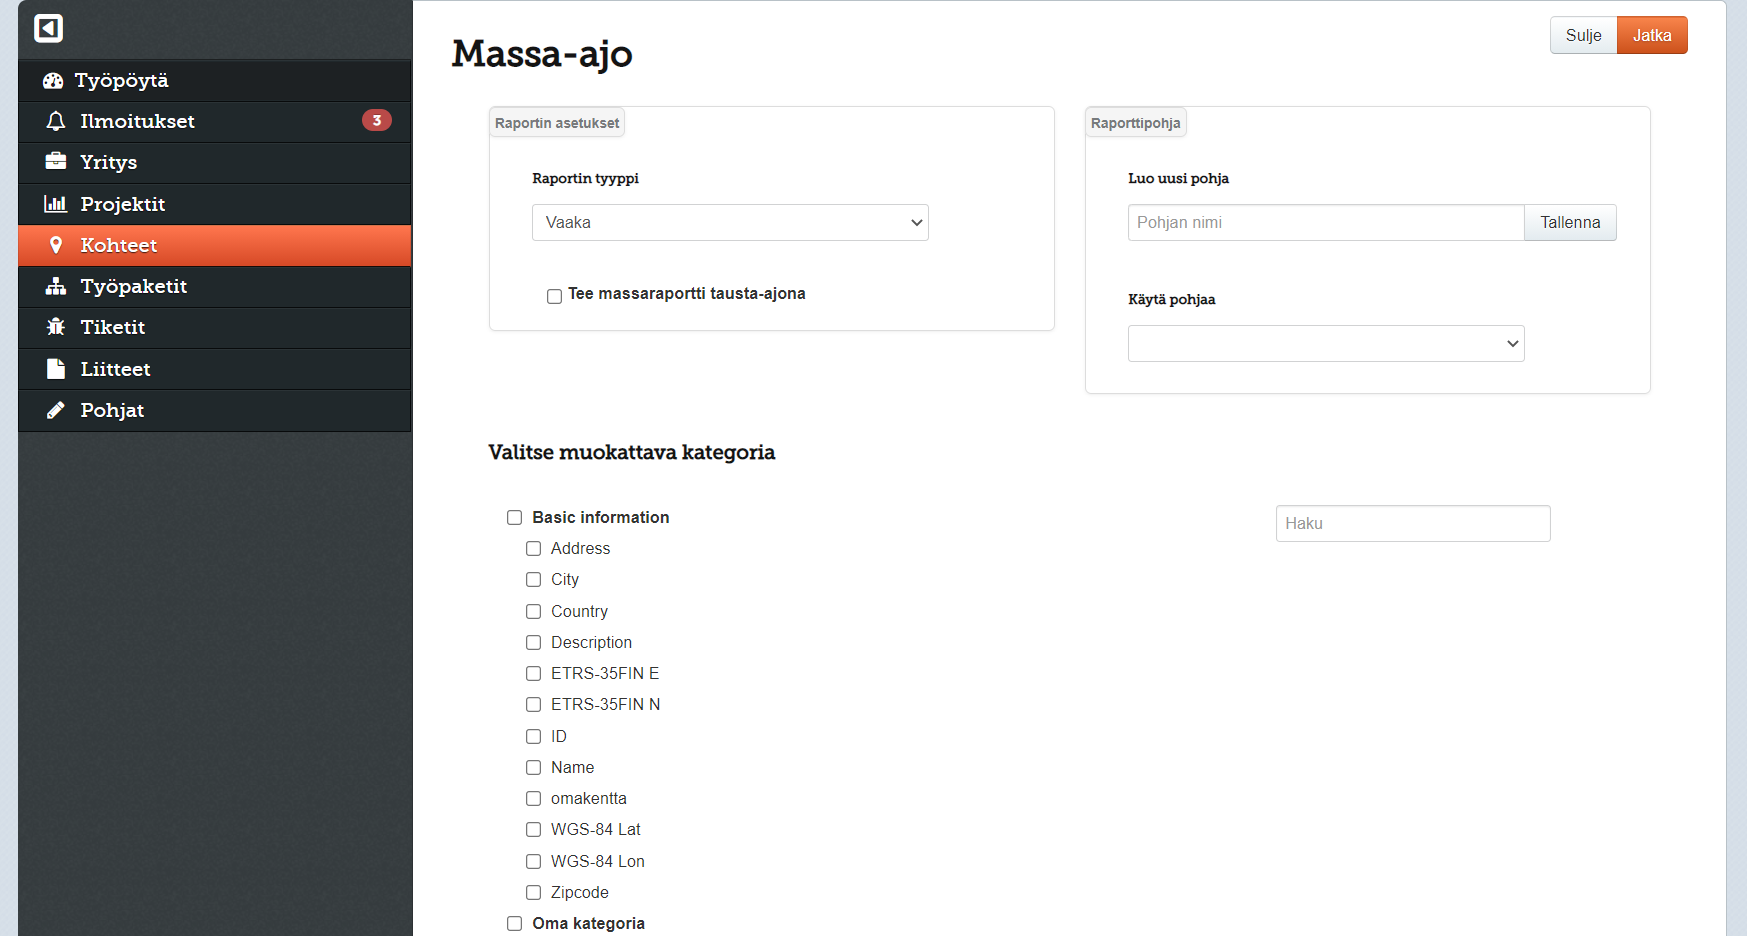Focus the Haku search field
Image resolution: width=1747 pixels, height=936 pixels.
[x=1412, y=524]
